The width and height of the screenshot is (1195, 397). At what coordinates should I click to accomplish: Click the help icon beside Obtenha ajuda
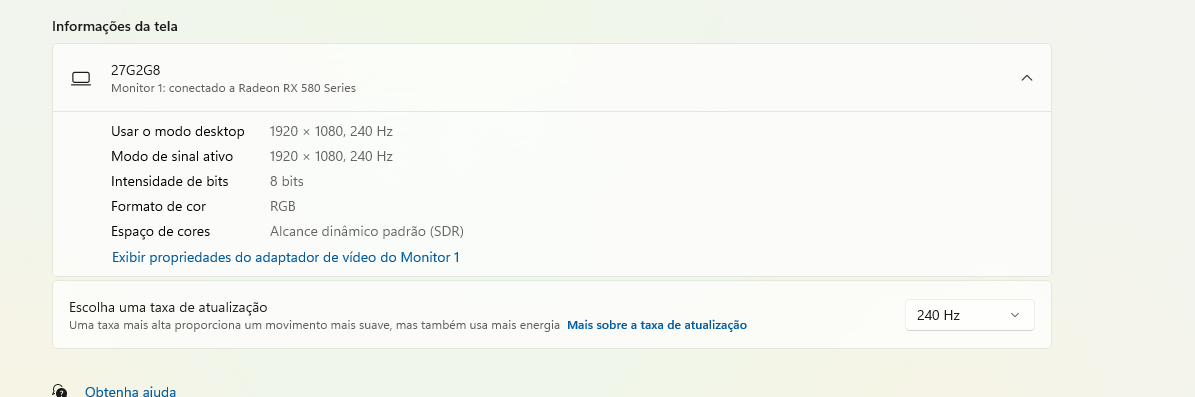[x=59, y=391]
